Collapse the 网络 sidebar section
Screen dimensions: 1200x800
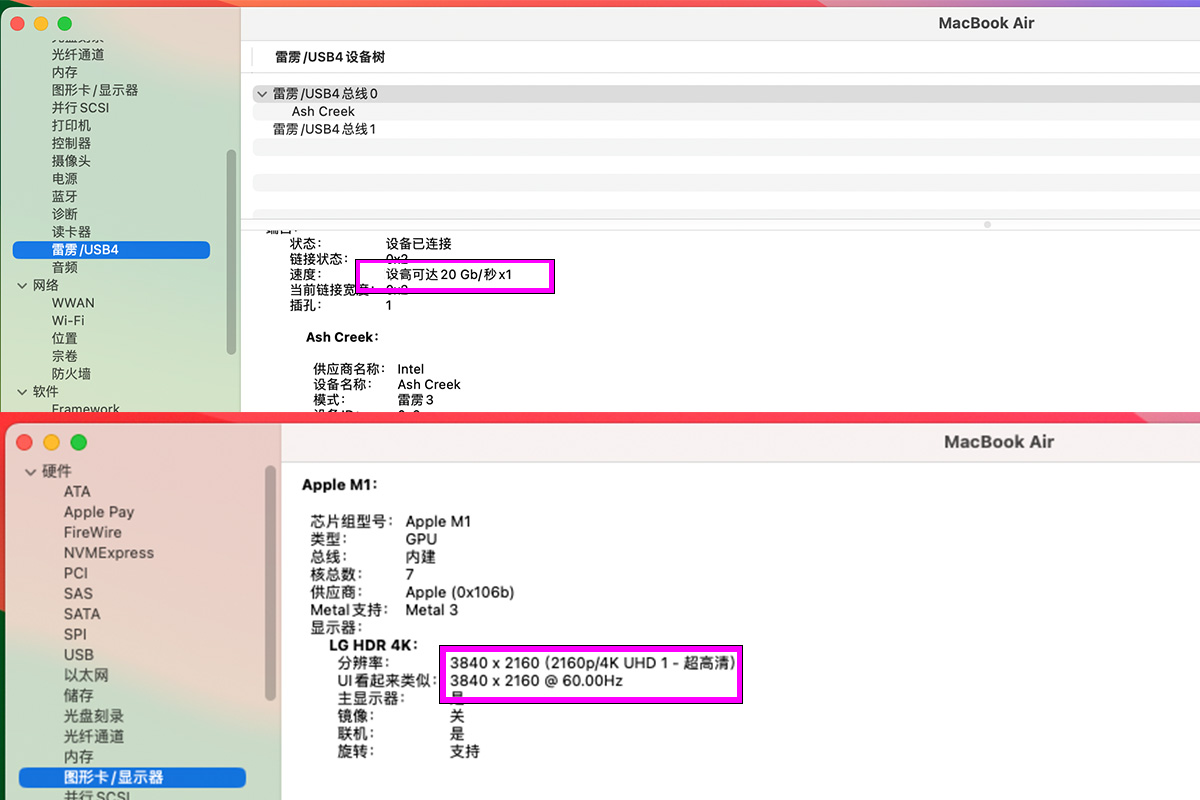pyautogui.click(x=23, y=285)
